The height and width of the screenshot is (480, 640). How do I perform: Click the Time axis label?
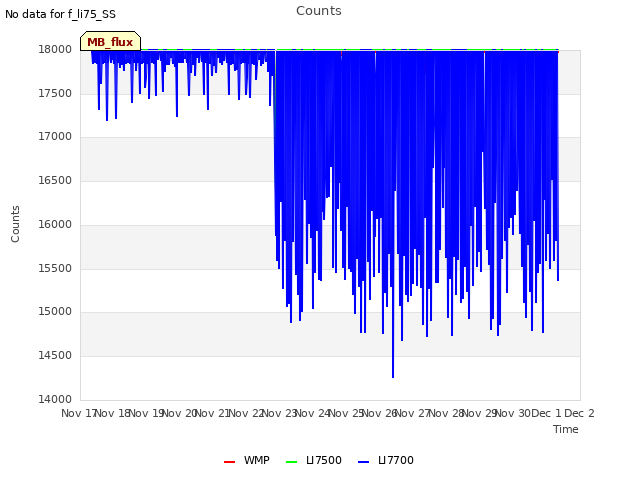point(566,429)
